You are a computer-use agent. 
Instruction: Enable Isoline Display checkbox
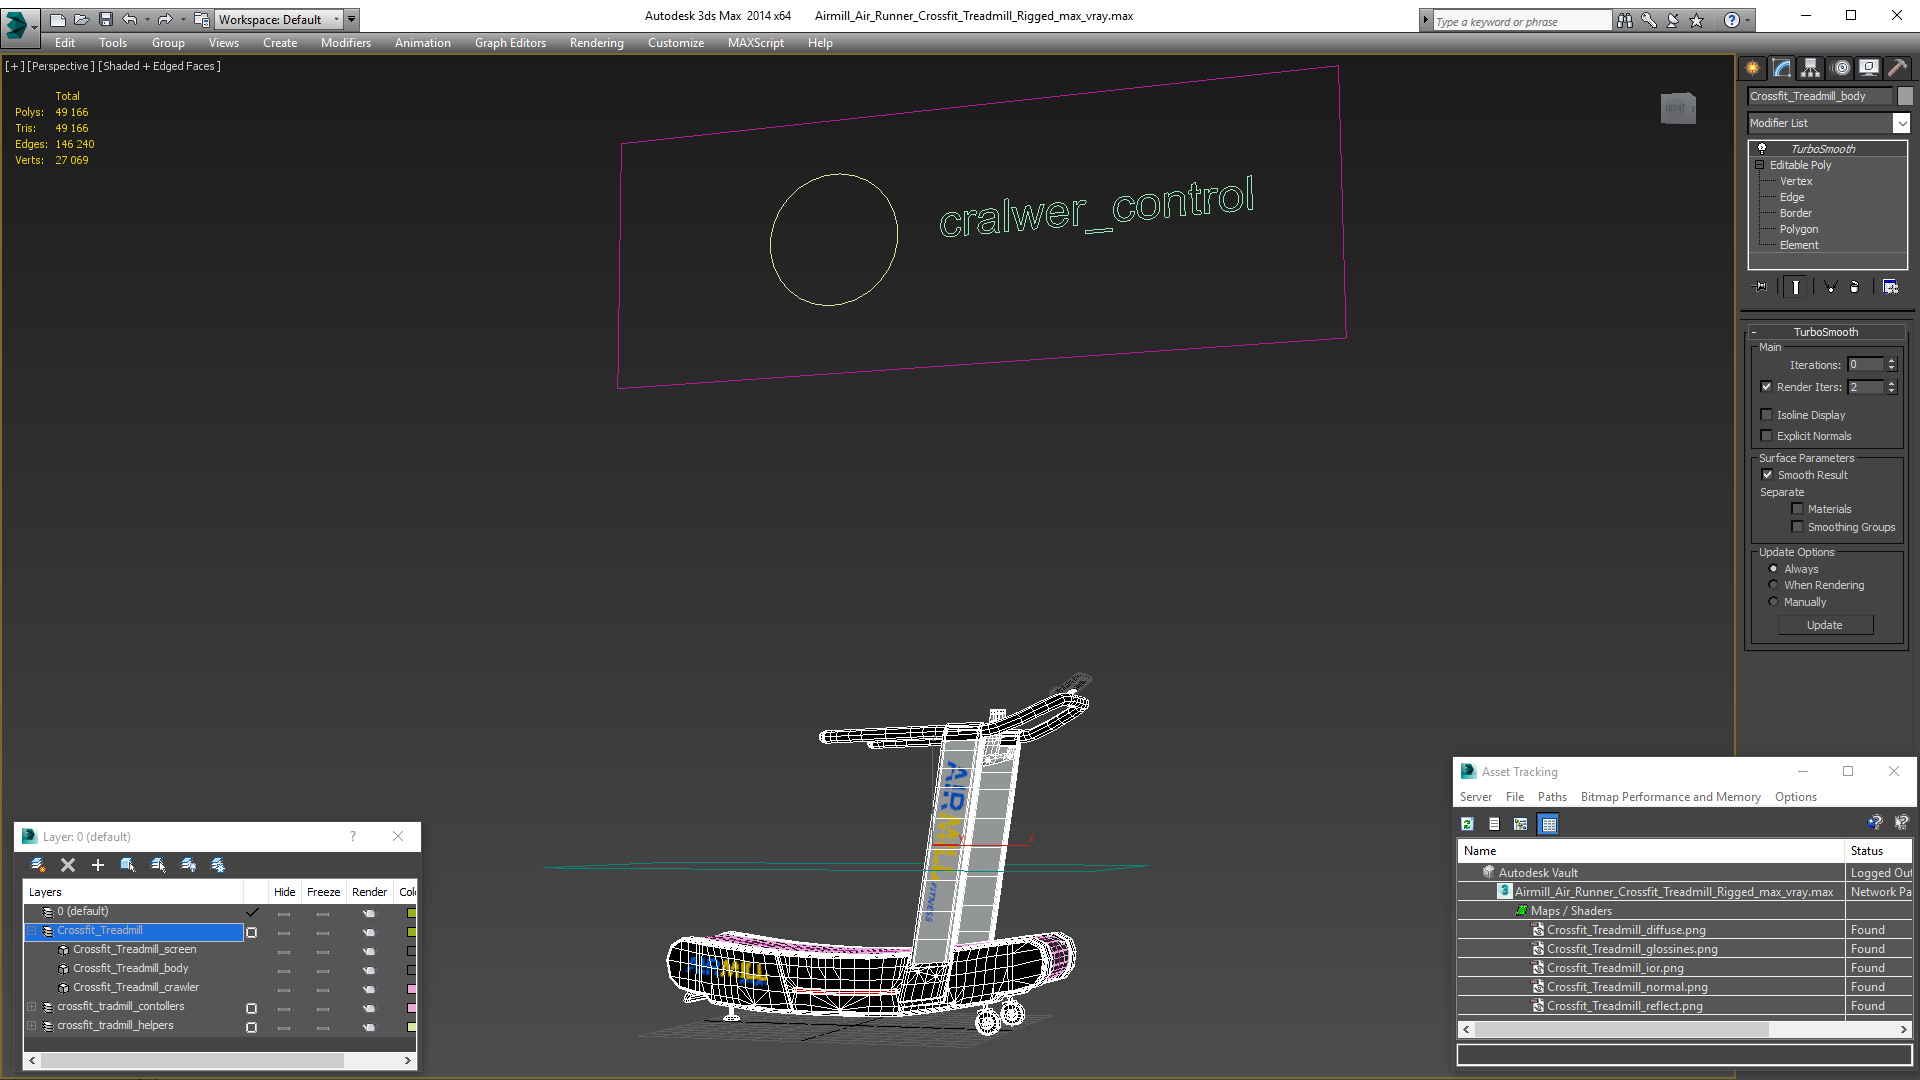pyautogui.click(x=1766, y=415)
